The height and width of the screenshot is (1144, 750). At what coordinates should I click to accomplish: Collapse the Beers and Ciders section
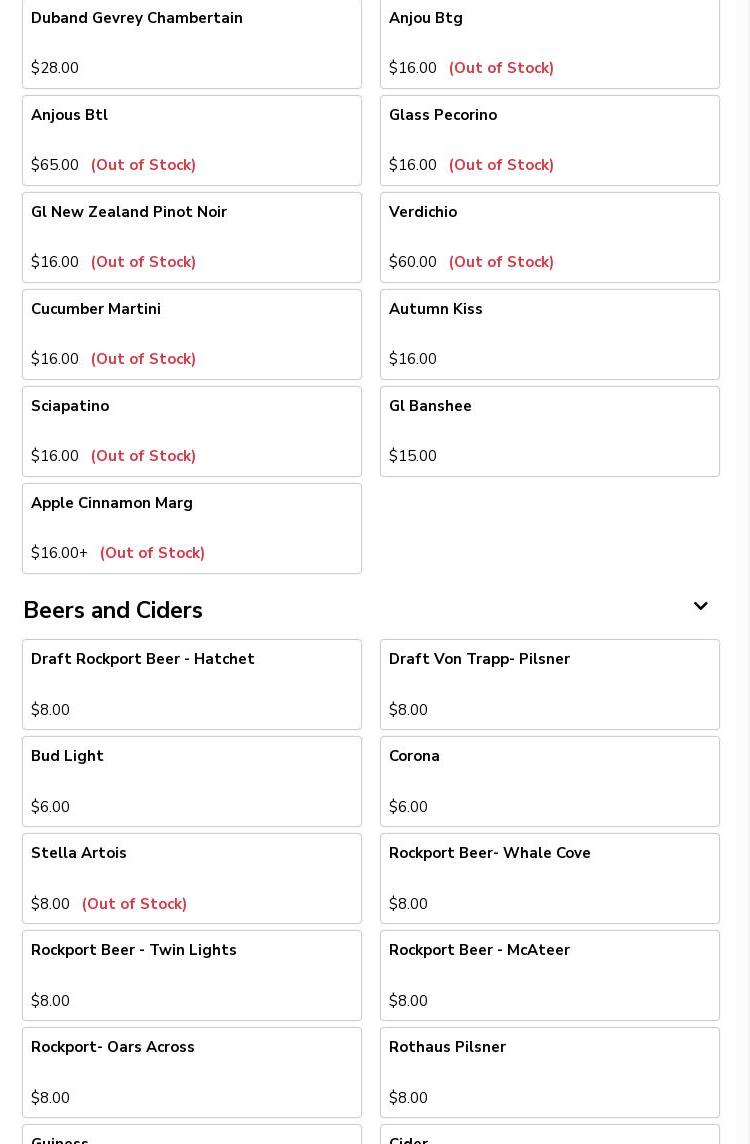[x=700, y=607]
